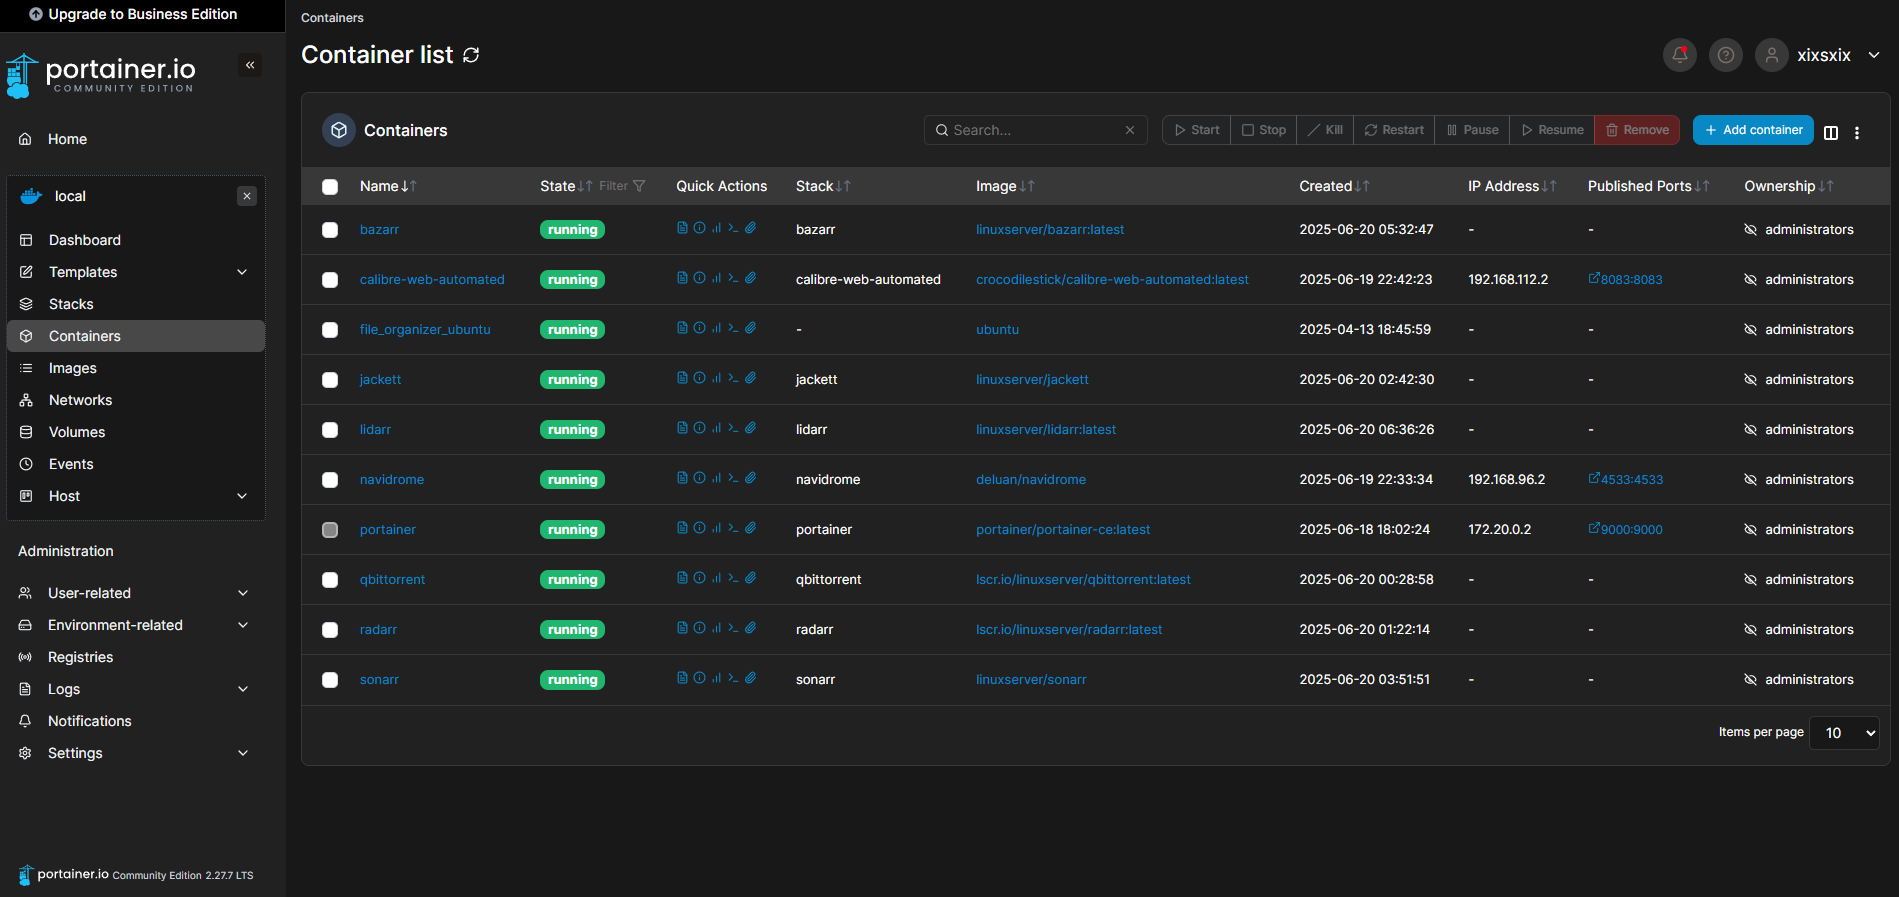The height and width of the screenshot is (897, 1899).
Task: Select the file_organizer_ubuntu checkbox
Action: click(330, 330)
